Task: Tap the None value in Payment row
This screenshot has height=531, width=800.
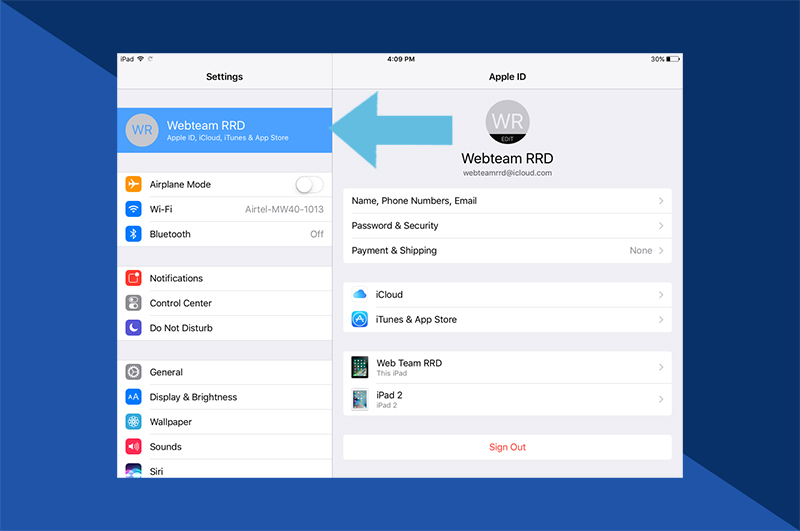Action: [641, 250]
